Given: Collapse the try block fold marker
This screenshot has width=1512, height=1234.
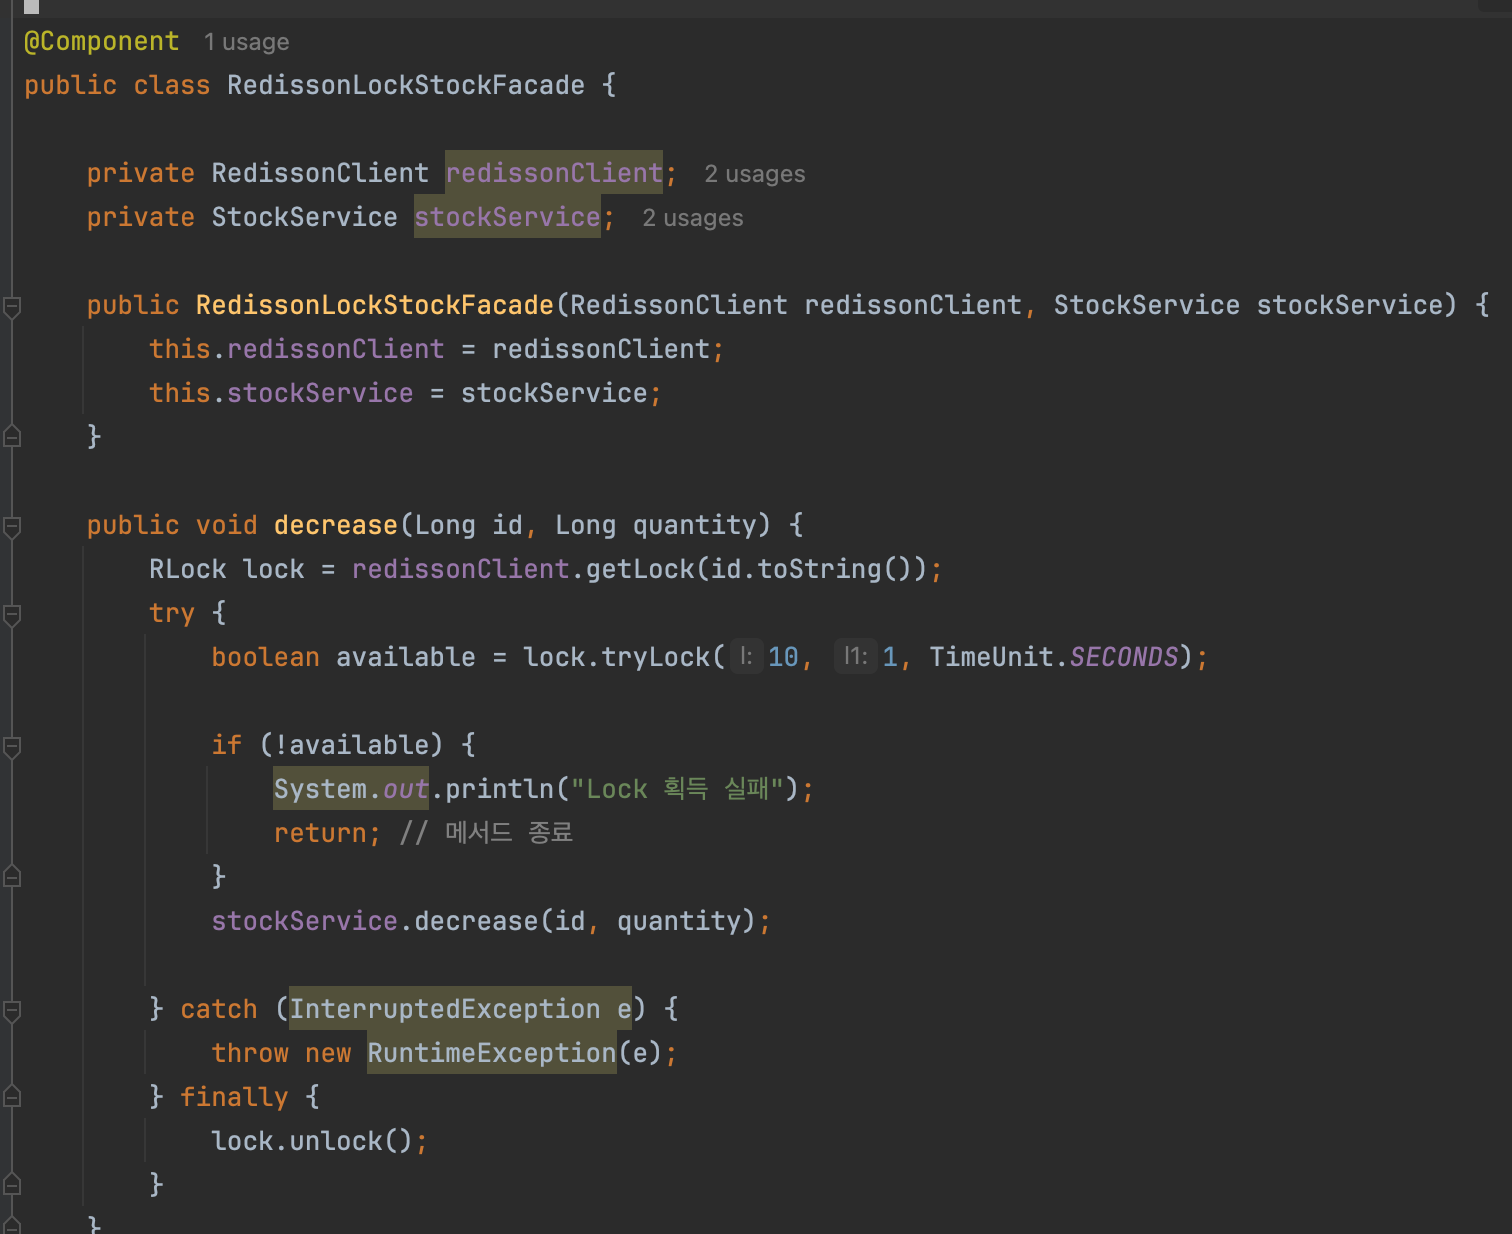Looking at the screenshot, I should point(12,616).
